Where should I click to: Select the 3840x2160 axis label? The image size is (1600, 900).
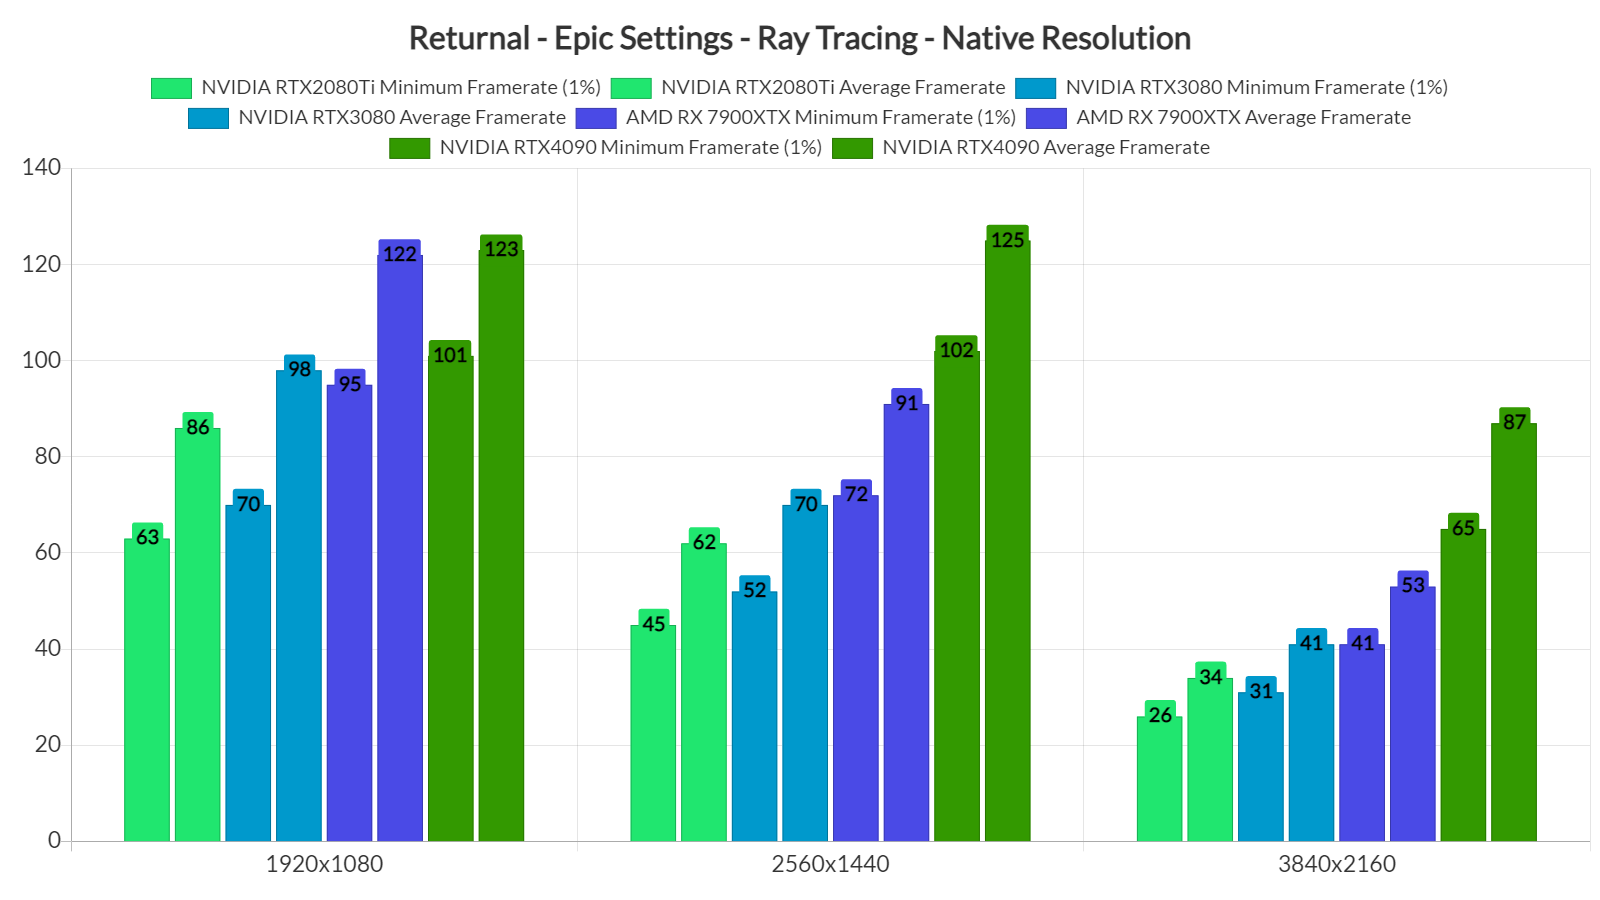click(x=1337, y=864)
